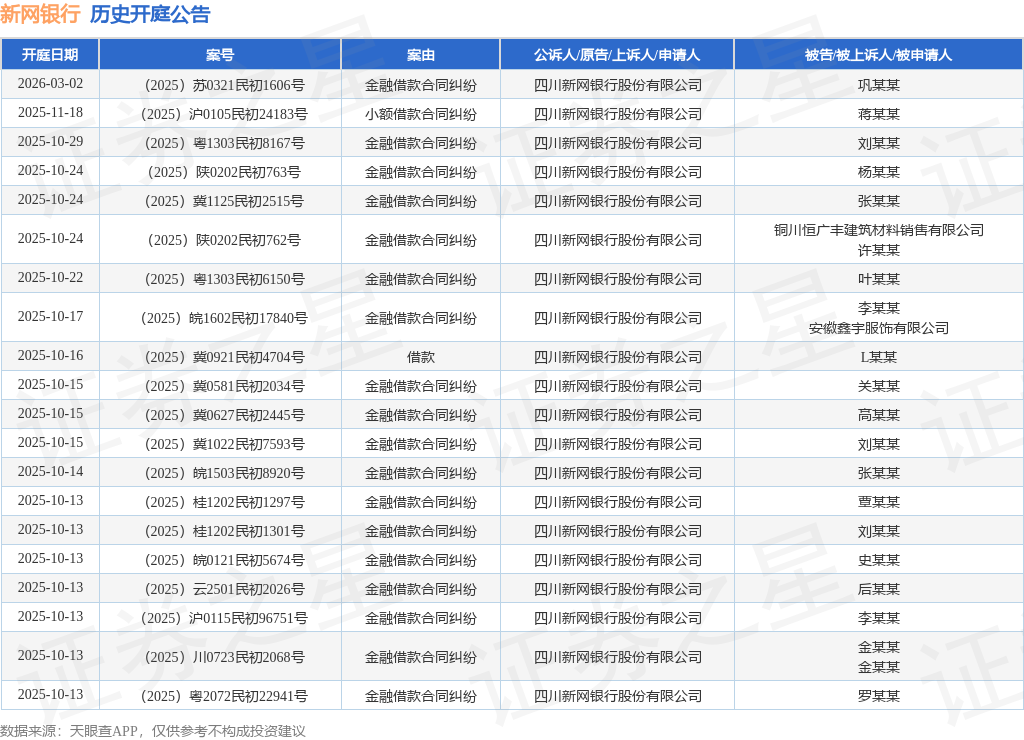Click the 被告/被上诉人/被申请人 column header
The height and width of the screenshot is (740, 1024).
878,55
